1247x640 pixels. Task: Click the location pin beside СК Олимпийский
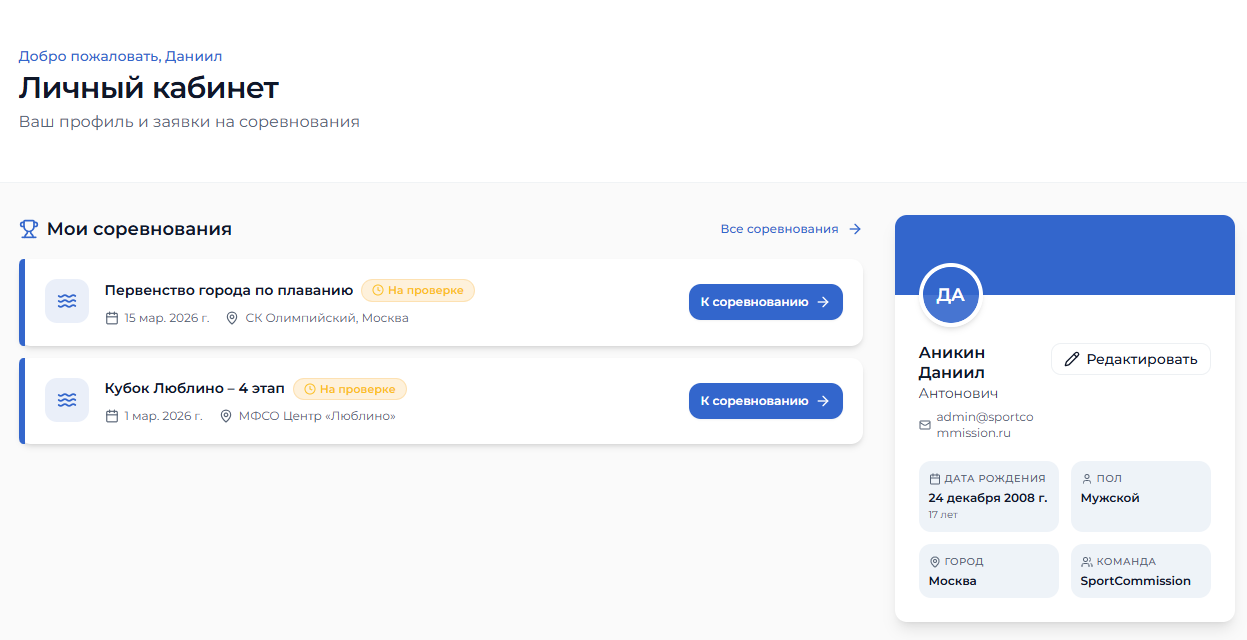(x=232, y=318)
